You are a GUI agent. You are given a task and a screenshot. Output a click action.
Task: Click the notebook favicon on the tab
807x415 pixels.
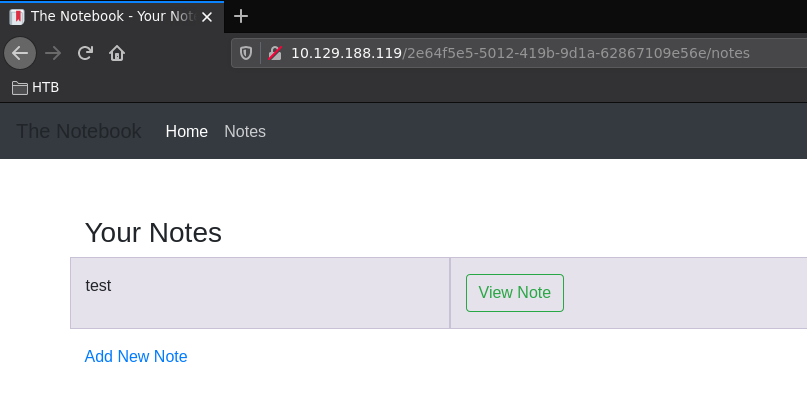pos(17,16)
